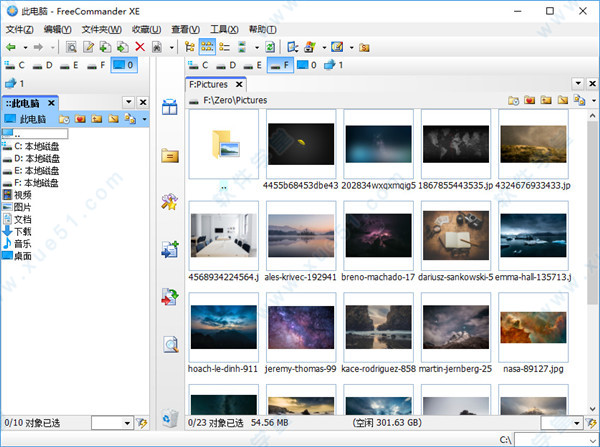This screenshot has width=600, height=447.
Task: Expand the back arrow history dropdown
Action: coord(24,47)
